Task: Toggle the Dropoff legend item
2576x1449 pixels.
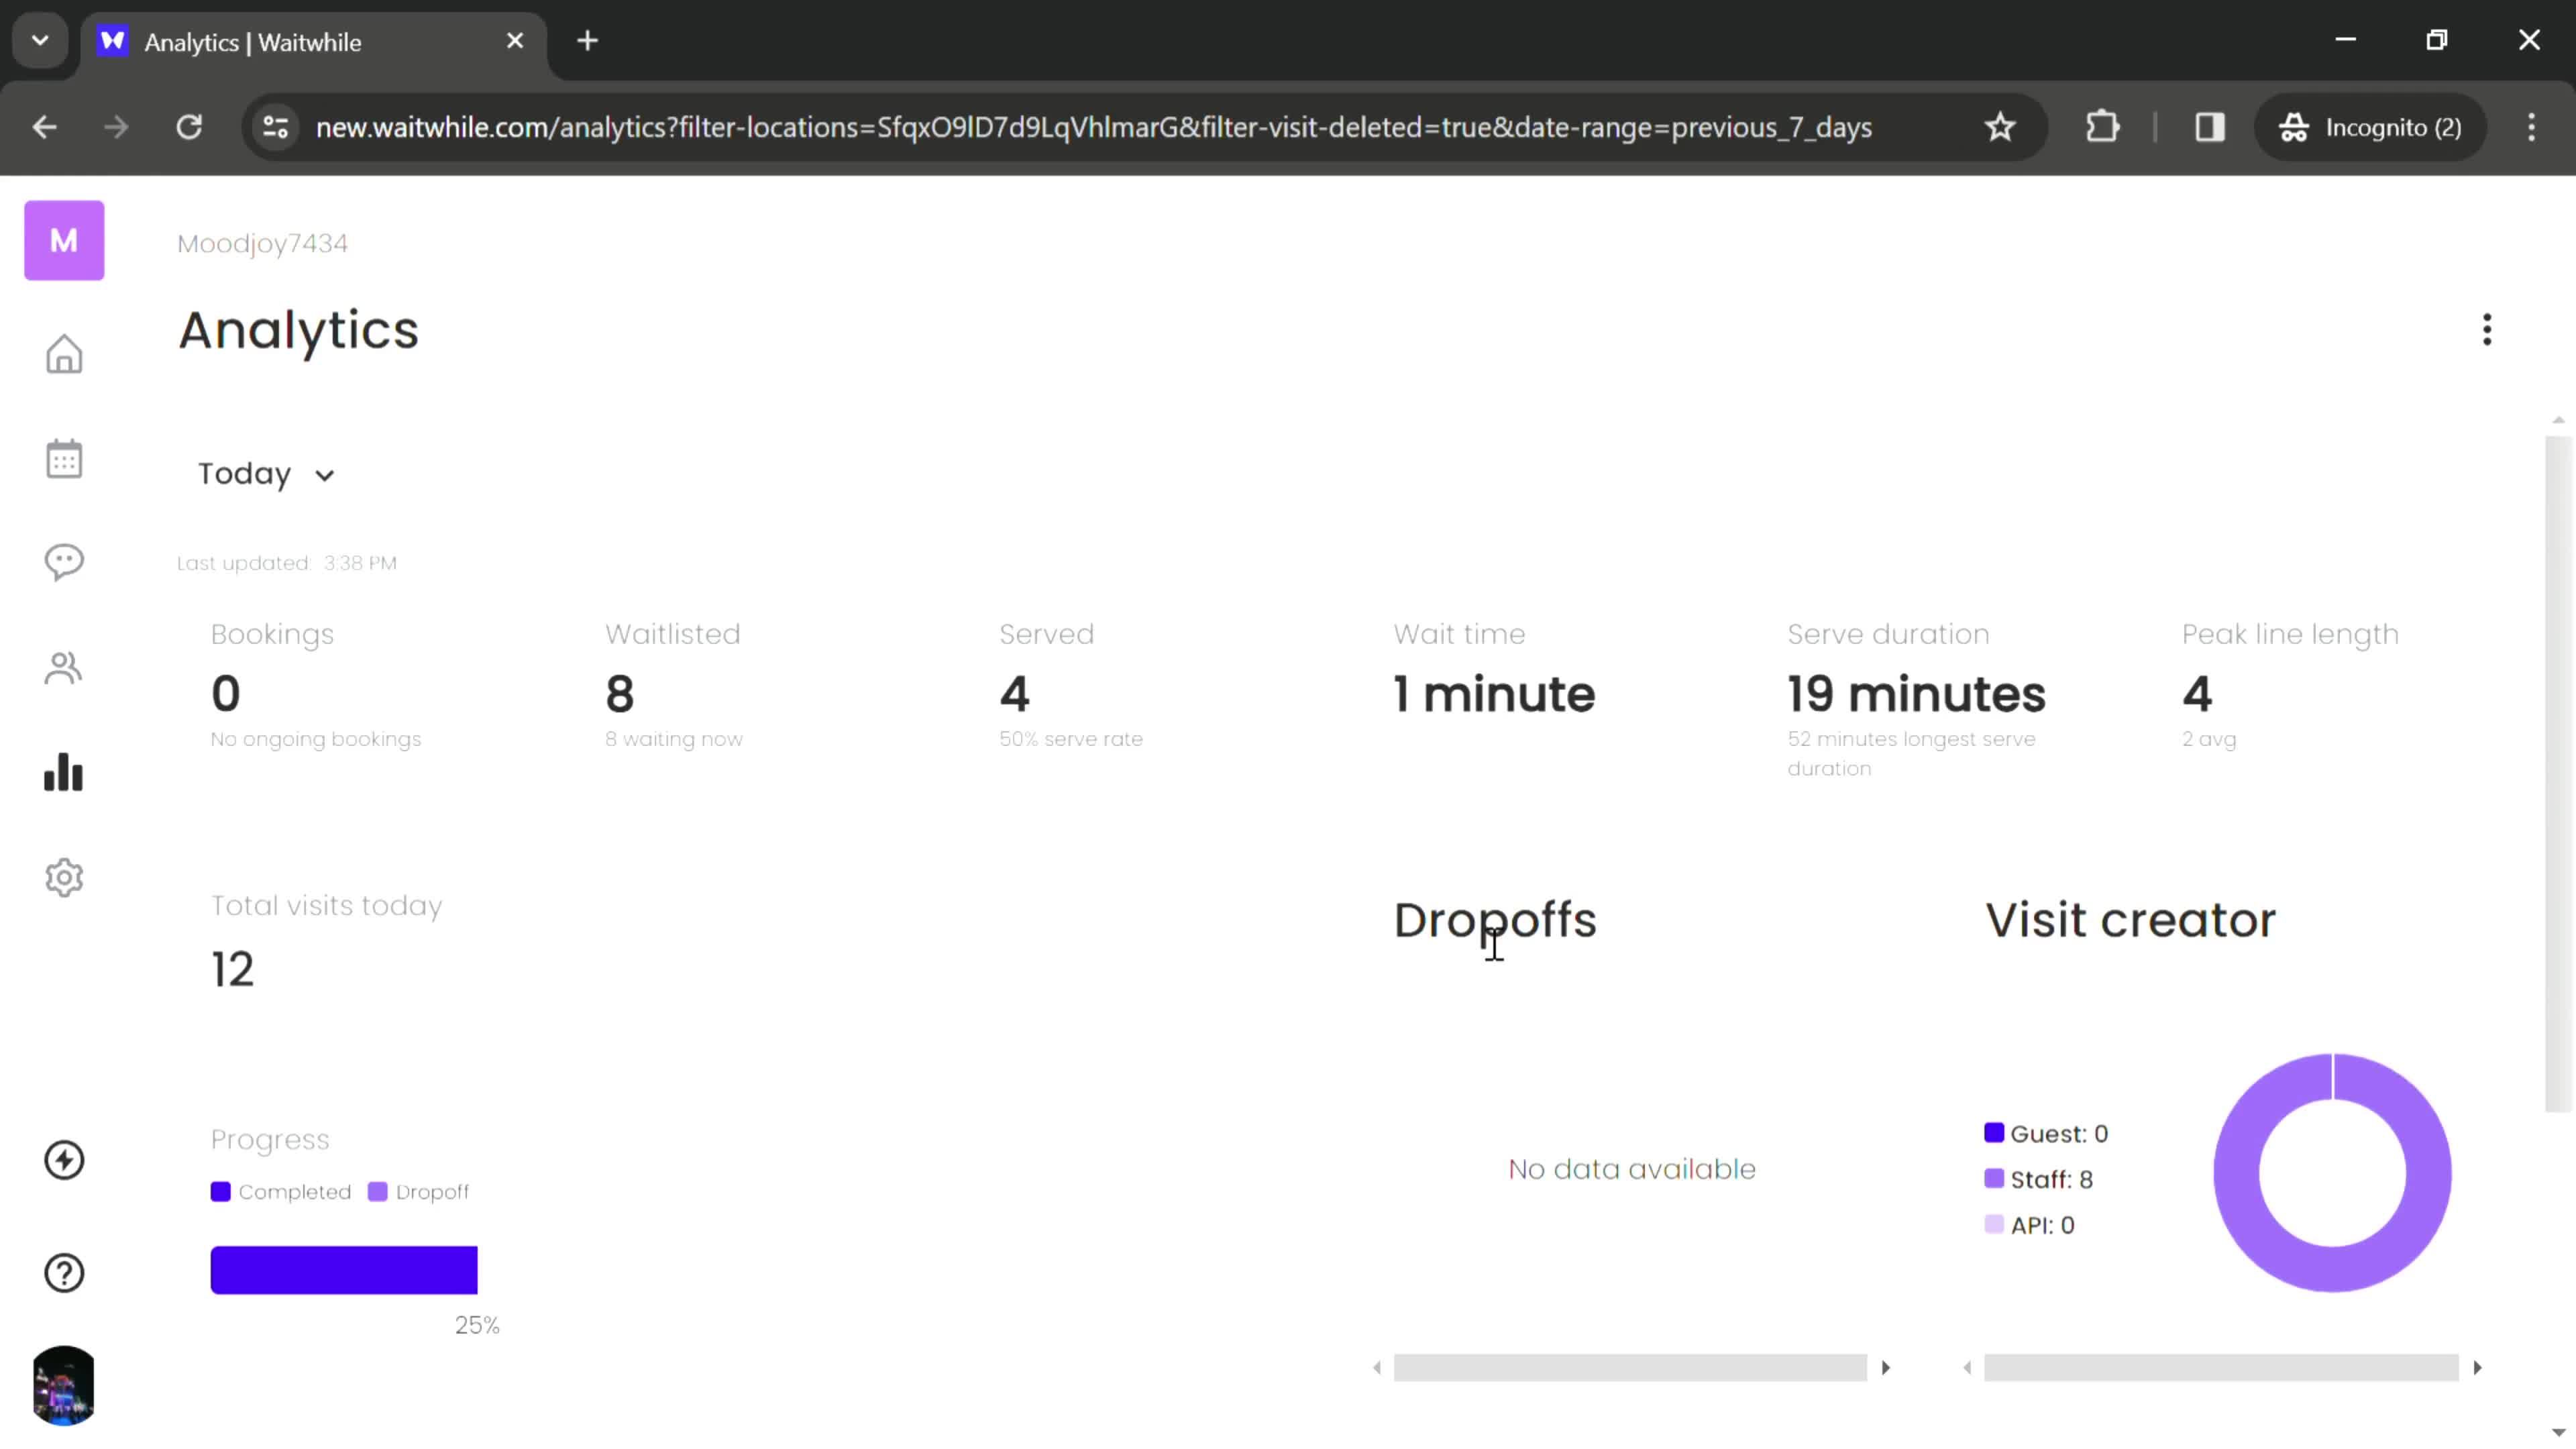Action: coord(418,1192)
